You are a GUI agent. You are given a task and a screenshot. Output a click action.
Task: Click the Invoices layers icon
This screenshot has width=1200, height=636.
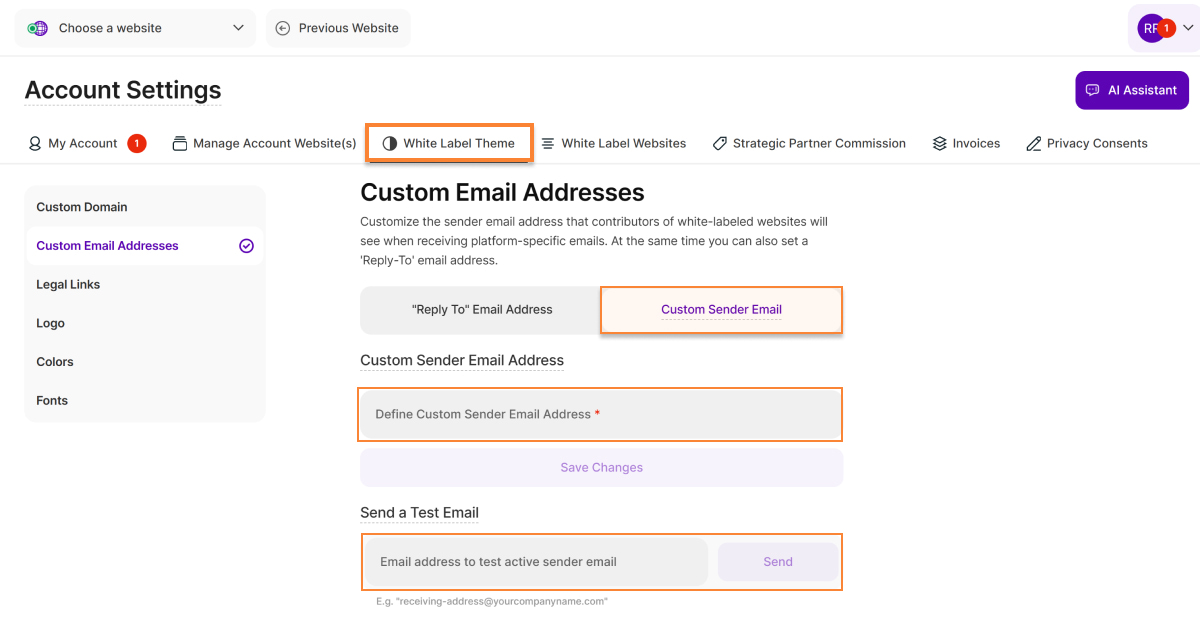tap(939, 144)
